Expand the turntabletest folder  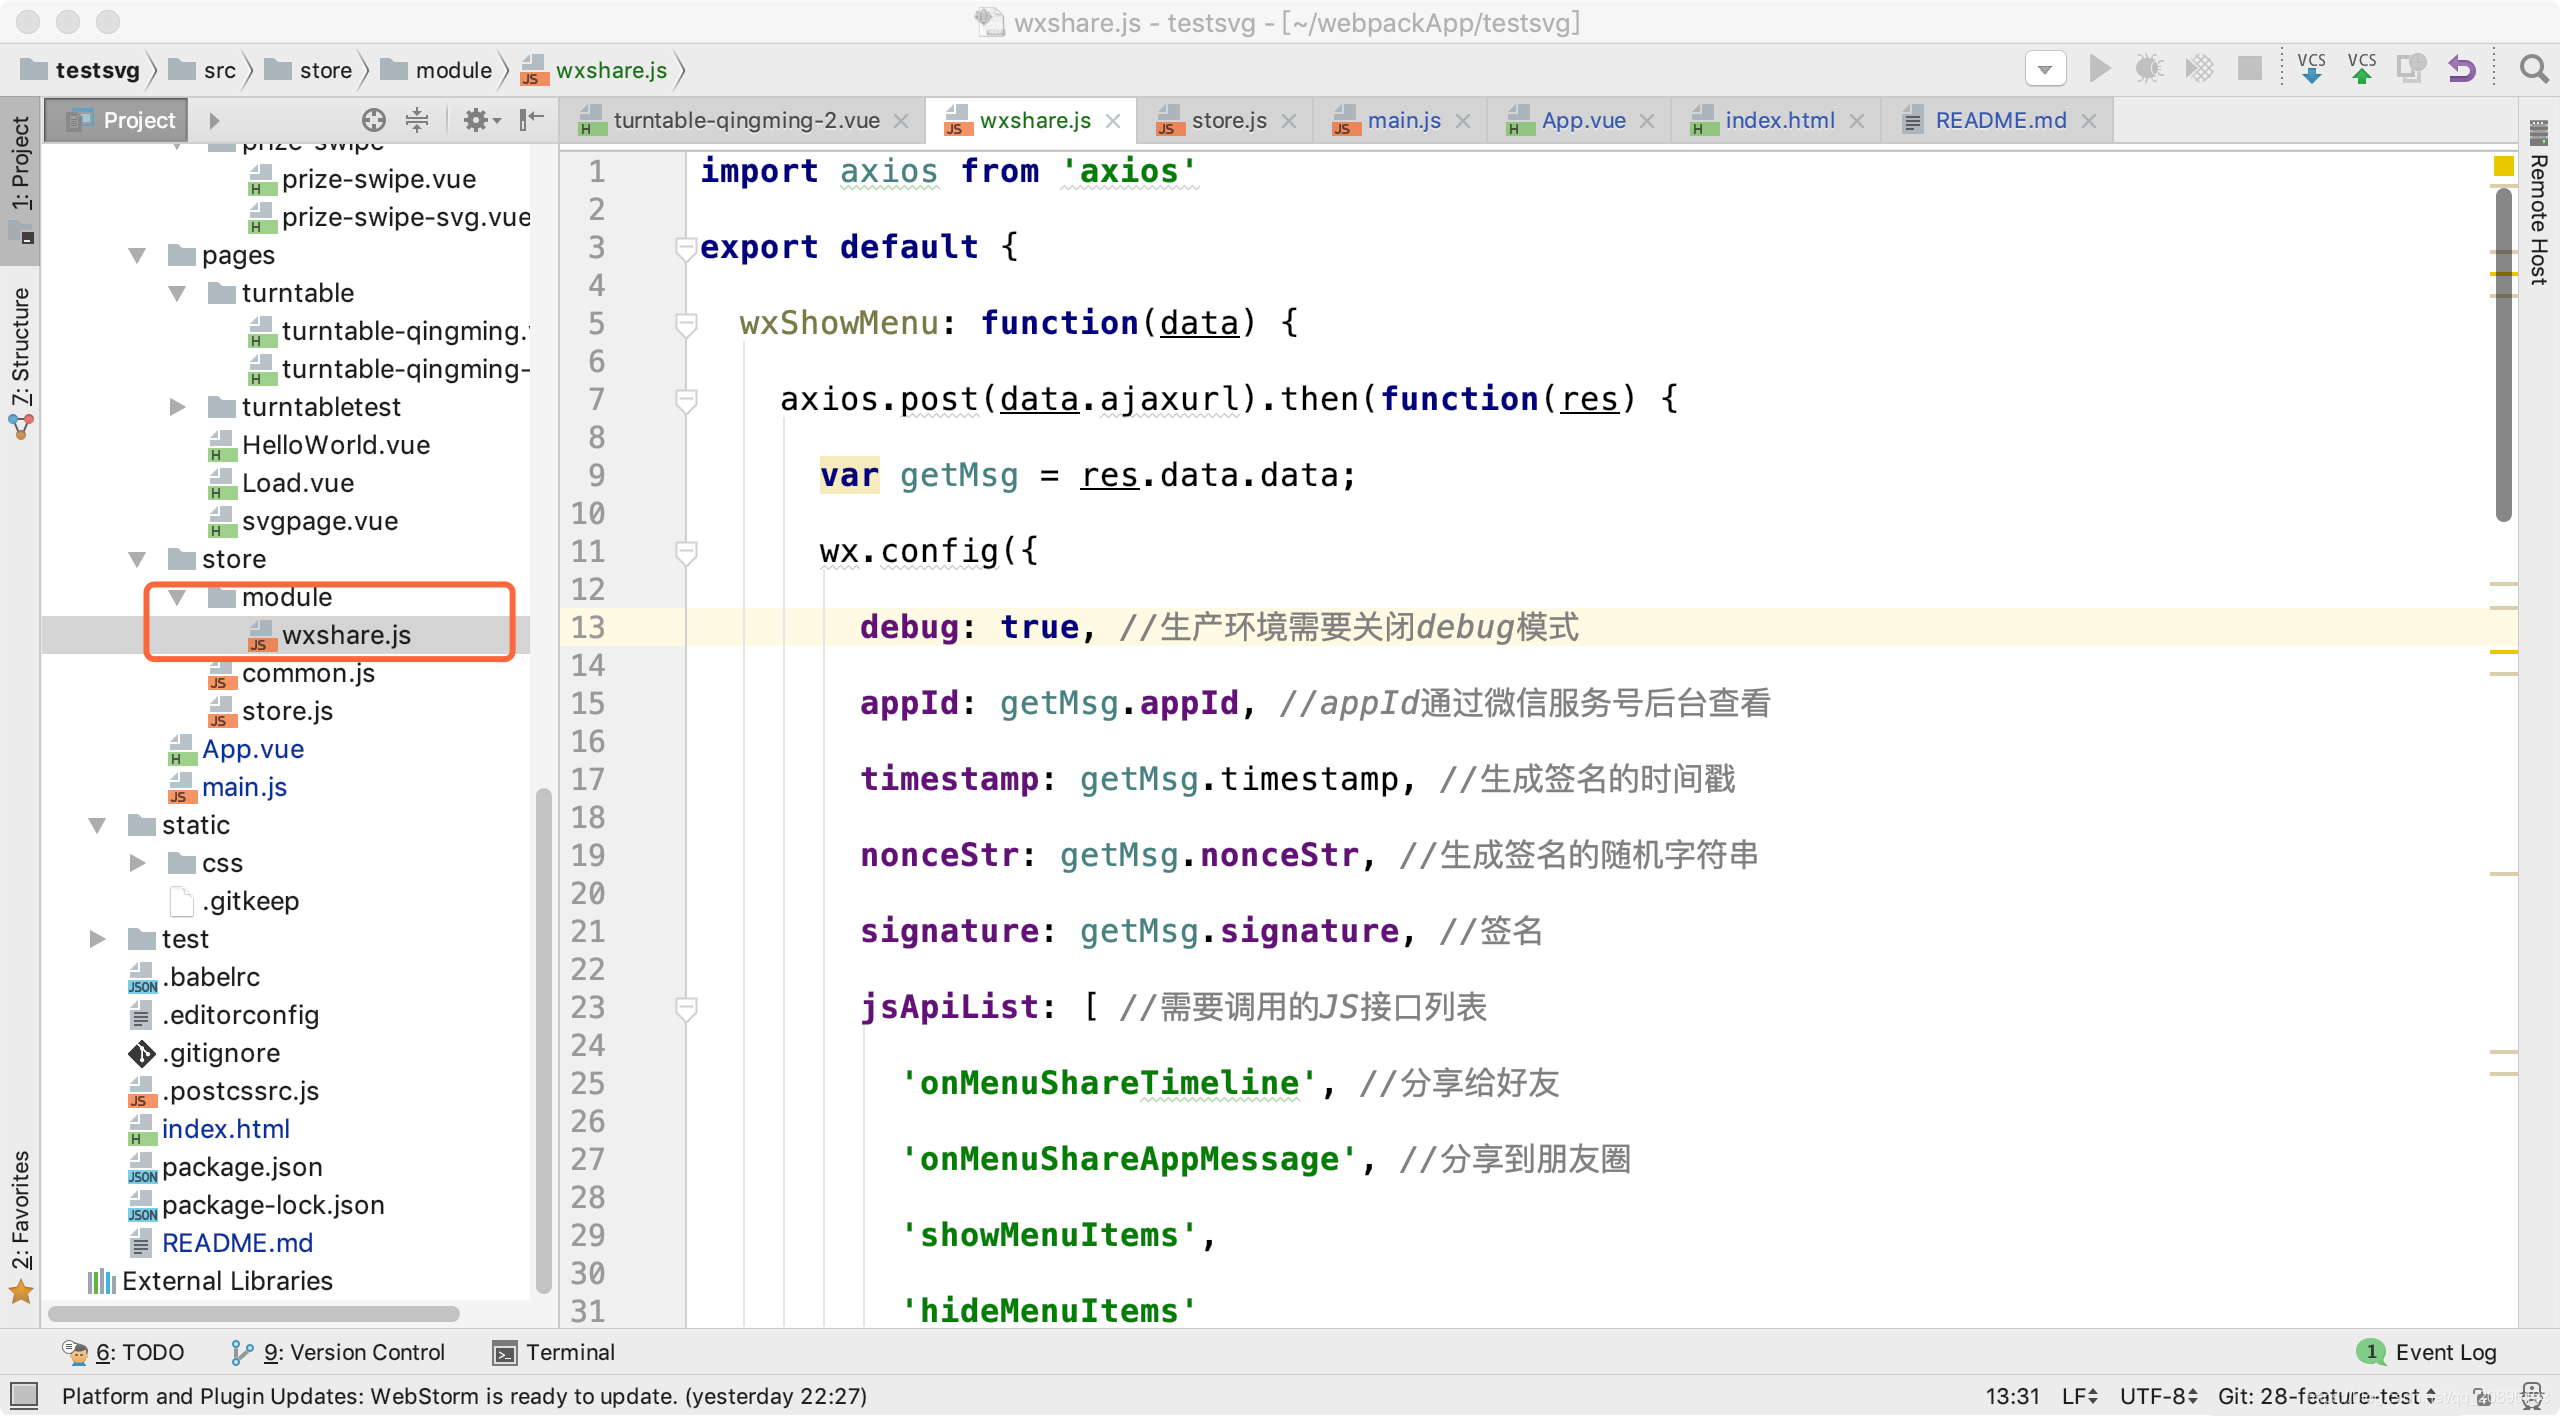(x=177, y=407)
